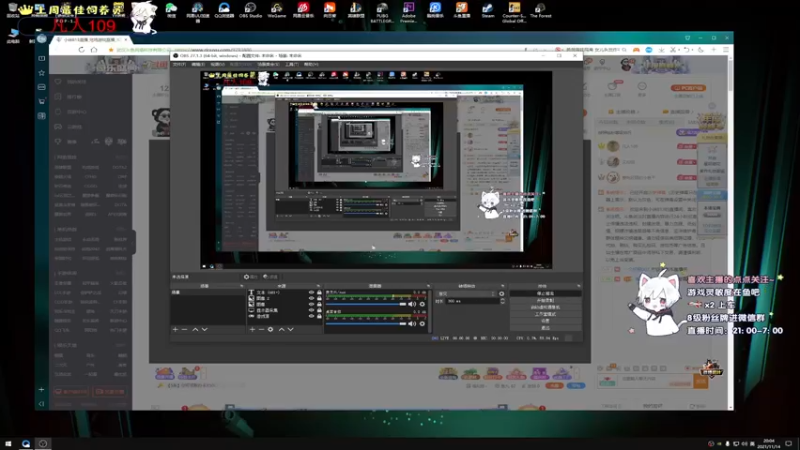
Task: Open scene transition properties gear
Action: 502,294
